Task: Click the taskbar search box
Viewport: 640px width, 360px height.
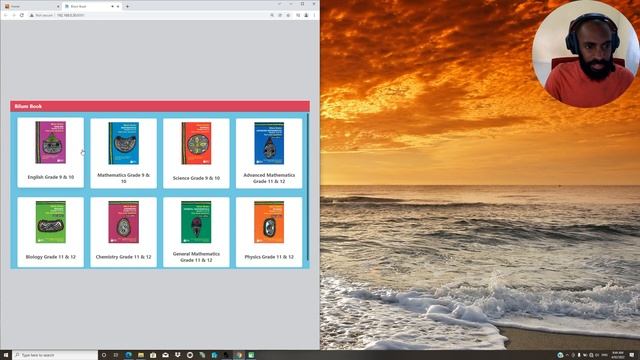Action: (x=55, y=355)
